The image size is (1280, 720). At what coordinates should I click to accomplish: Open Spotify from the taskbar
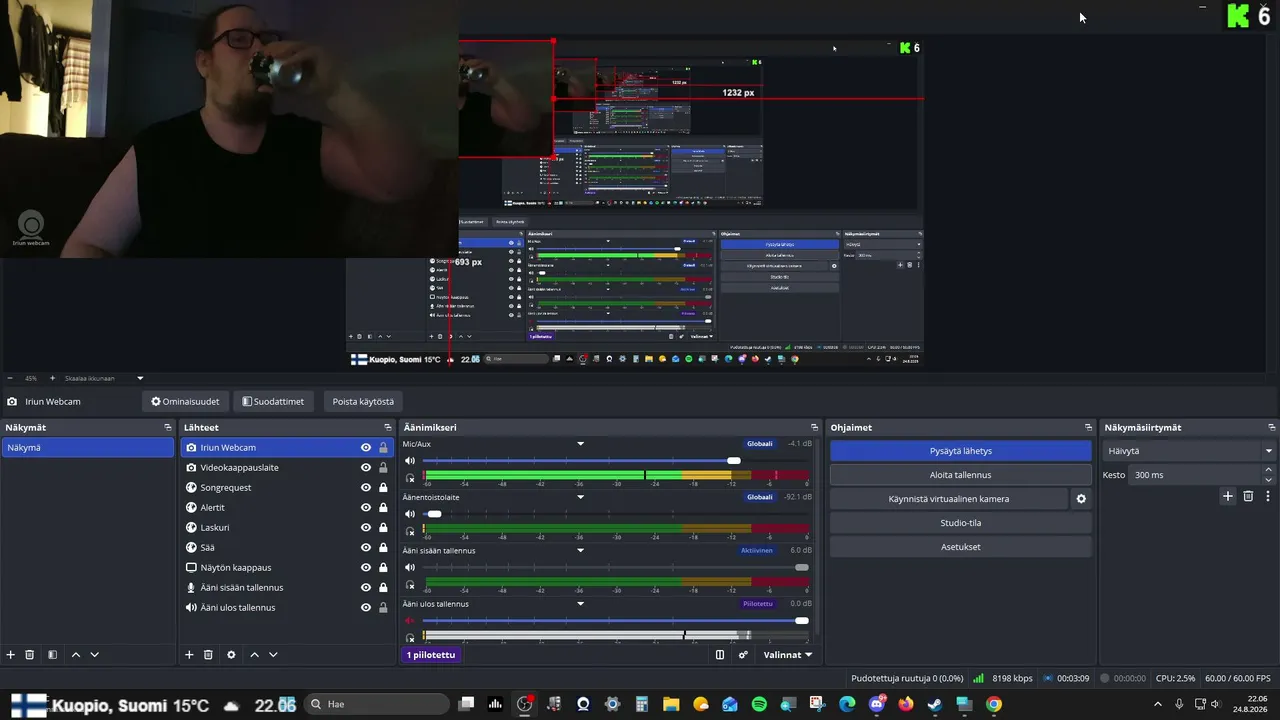coord(758,704)
